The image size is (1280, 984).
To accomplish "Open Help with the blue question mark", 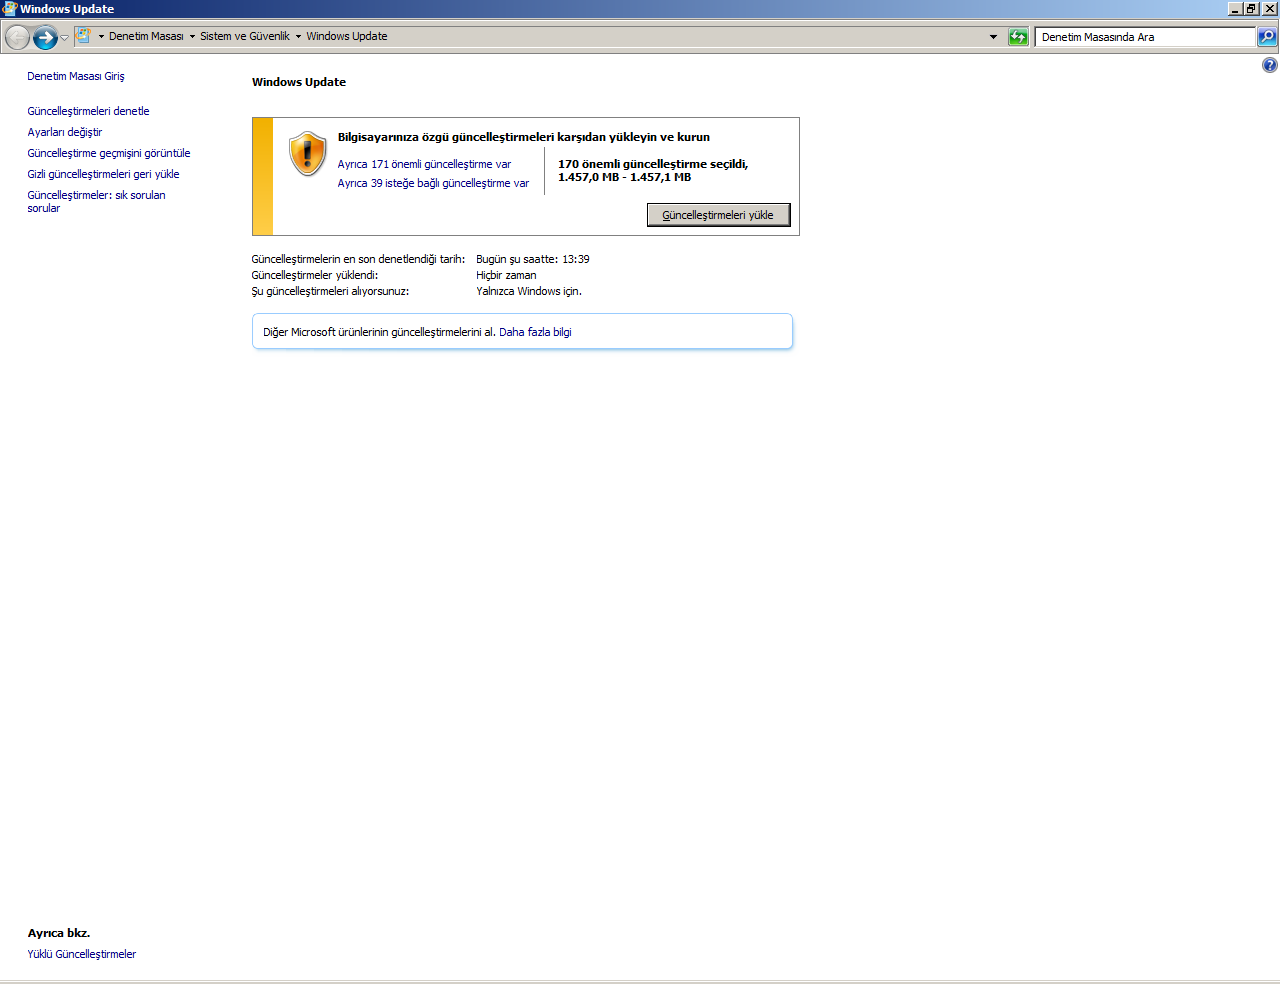I will [1270, 65].
